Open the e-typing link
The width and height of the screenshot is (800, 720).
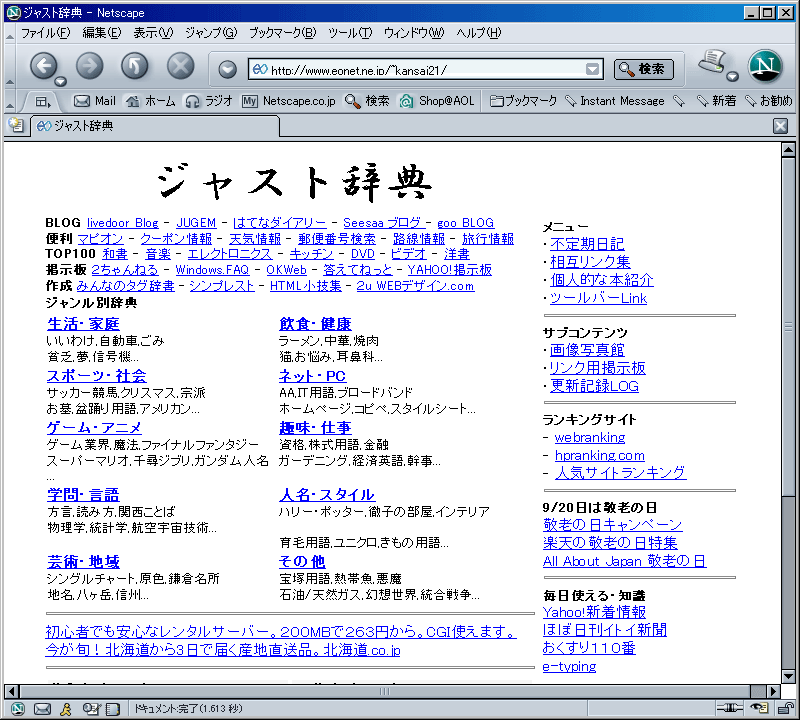[569, 667]
